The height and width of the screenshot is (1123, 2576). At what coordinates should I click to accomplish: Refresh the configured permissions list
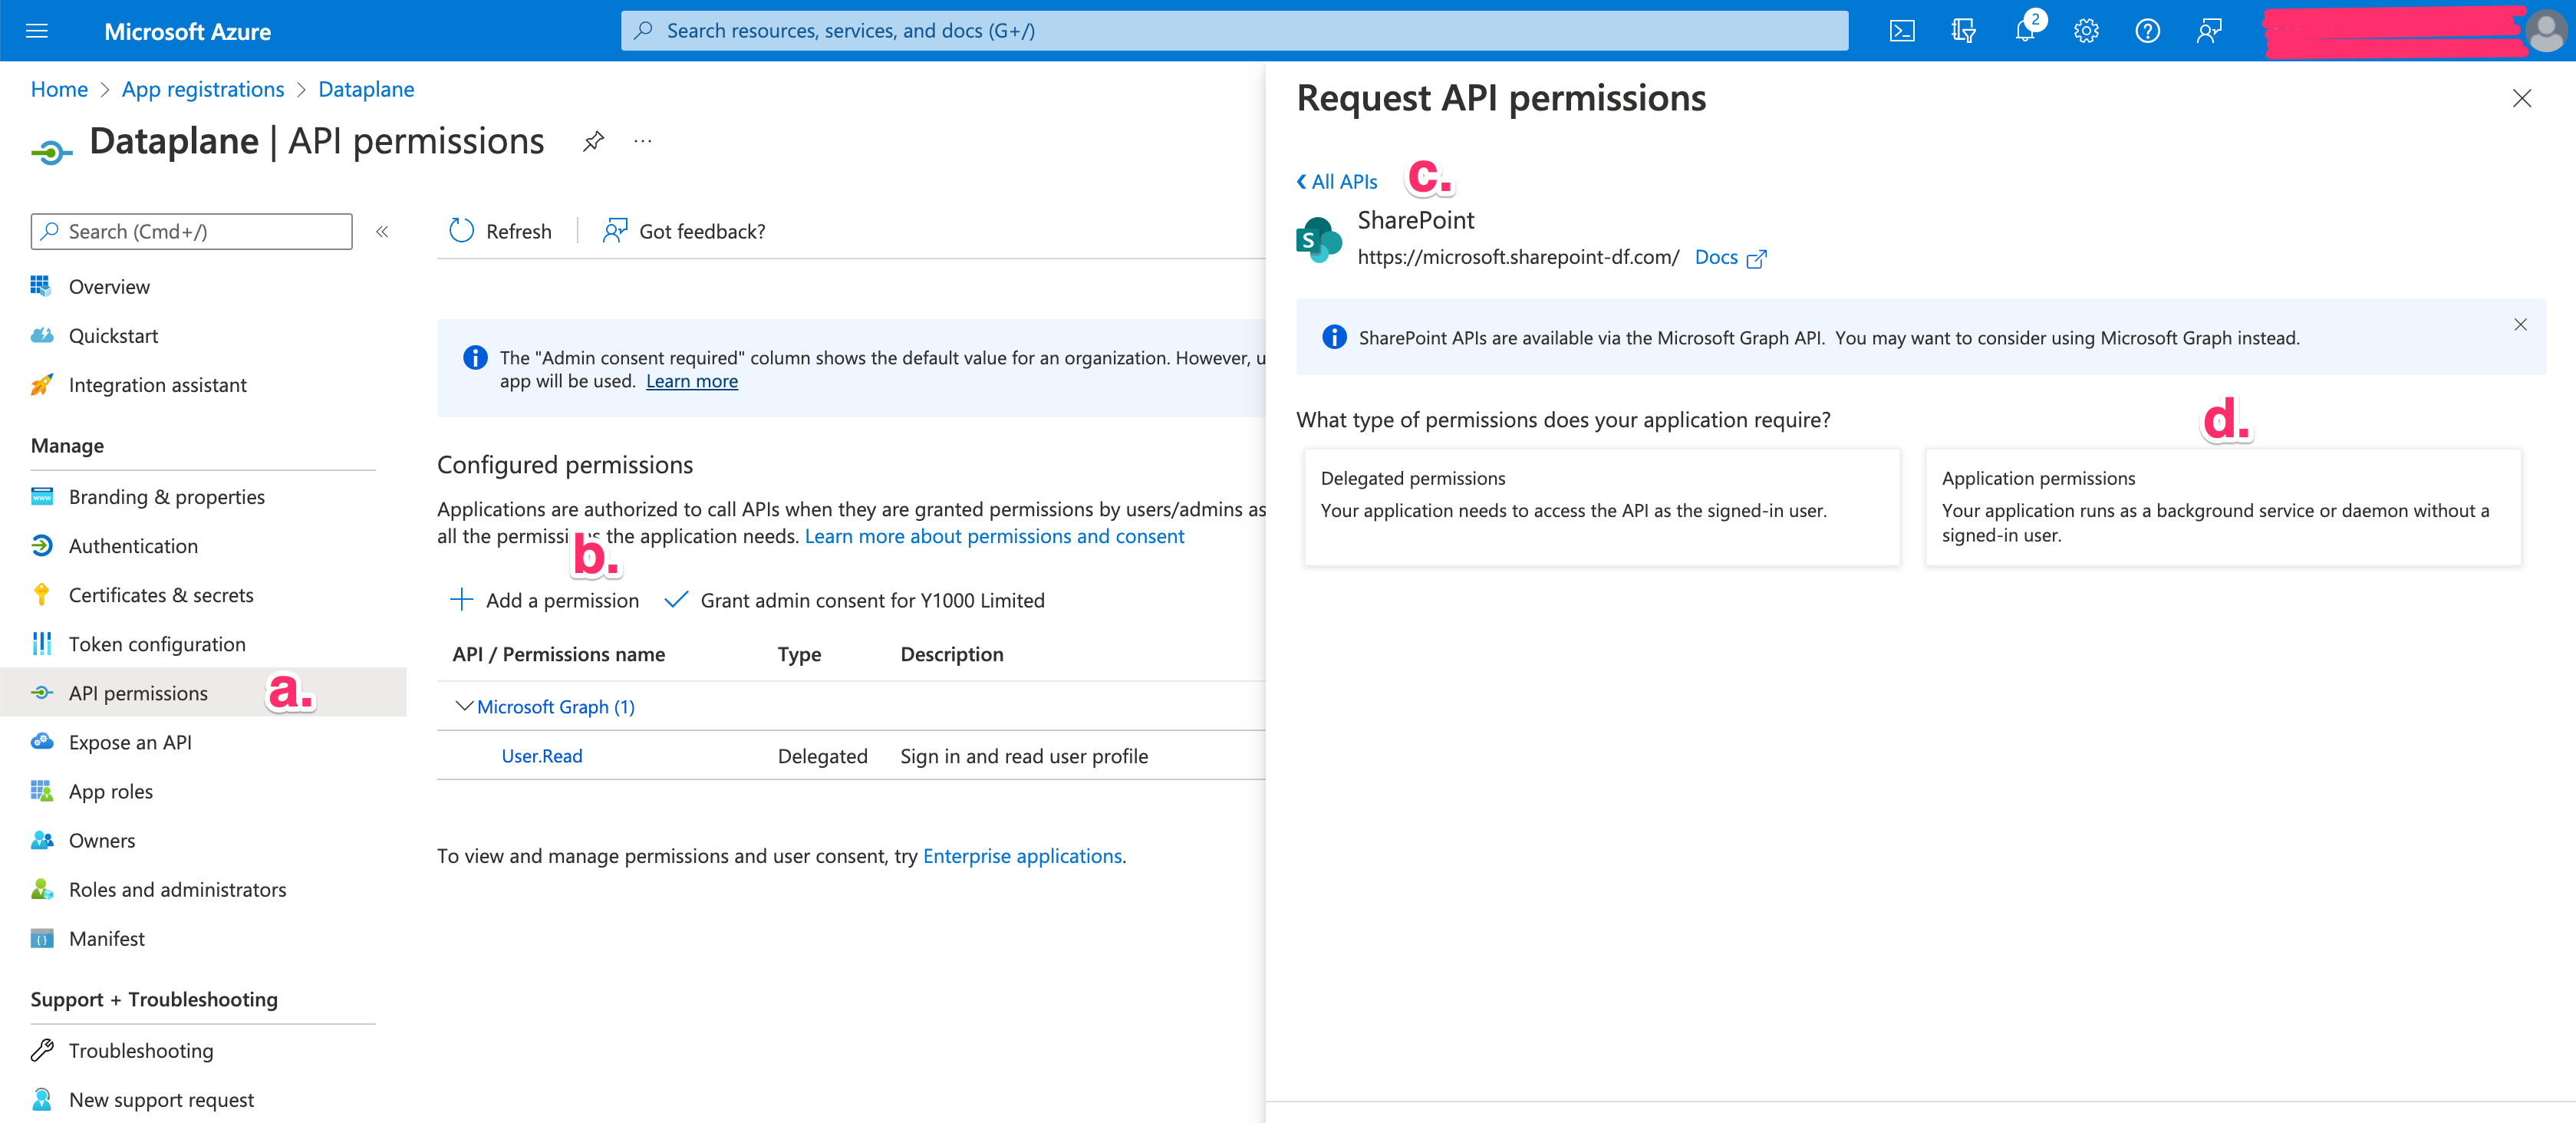[x=499, y=231]
